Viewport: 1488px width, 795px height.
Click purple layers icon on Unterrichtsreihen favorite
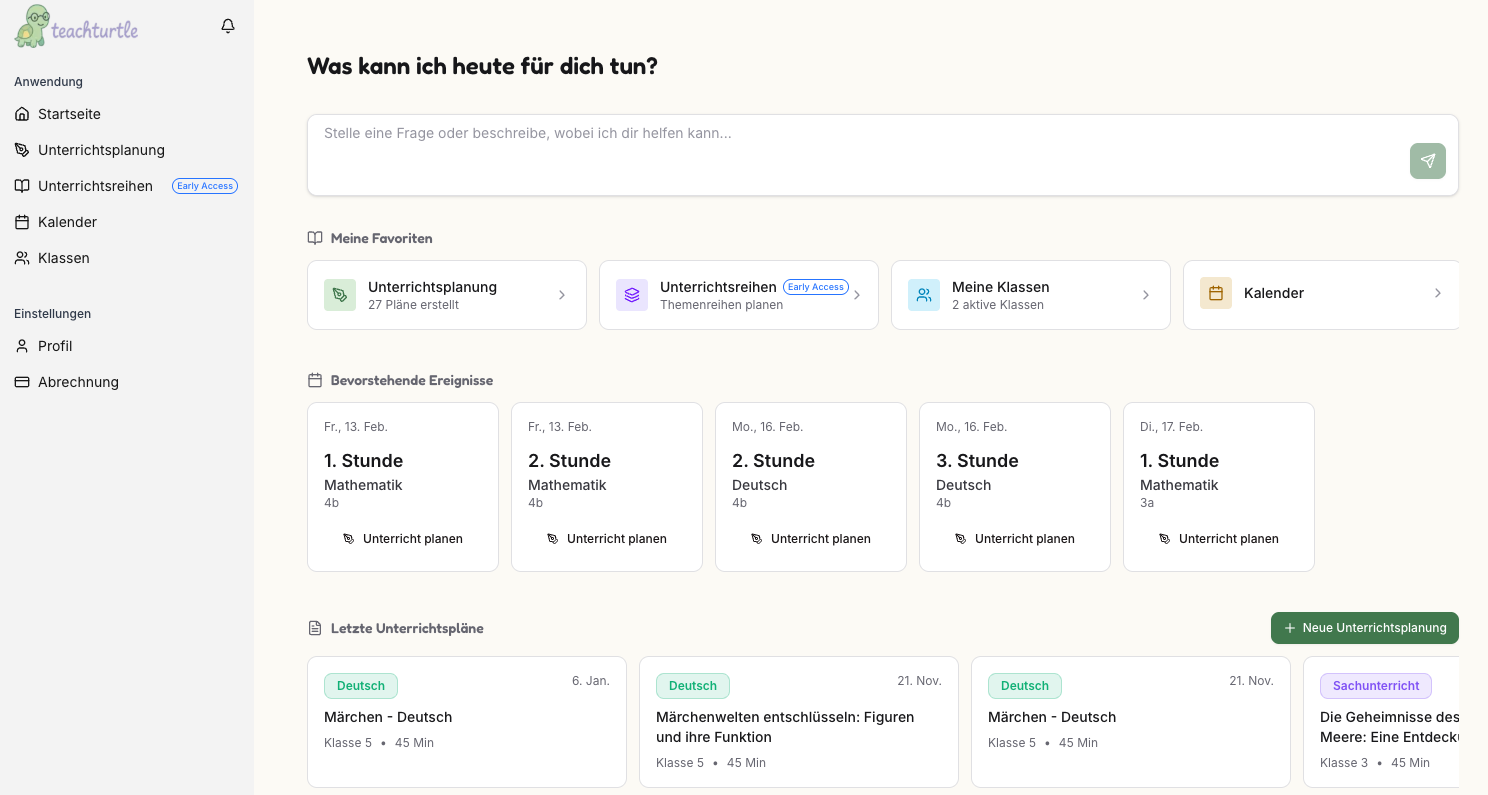point(632,295)
